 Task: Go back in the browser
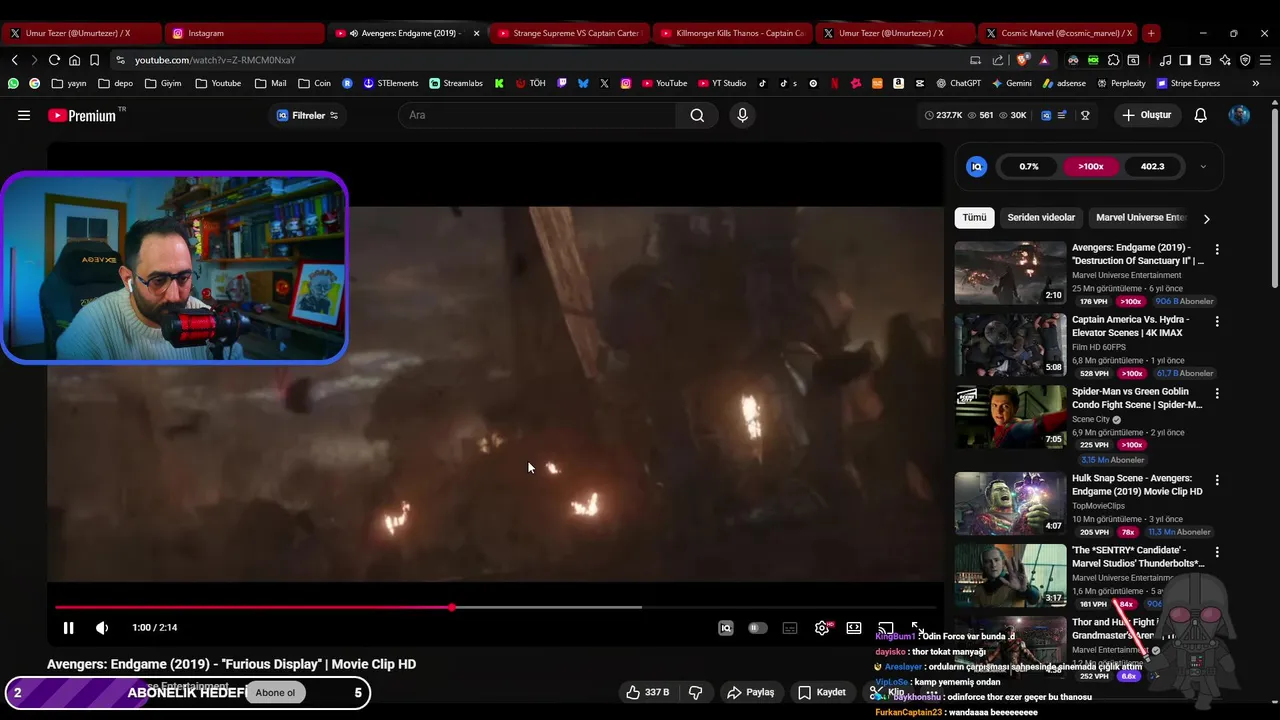(15, 60)
